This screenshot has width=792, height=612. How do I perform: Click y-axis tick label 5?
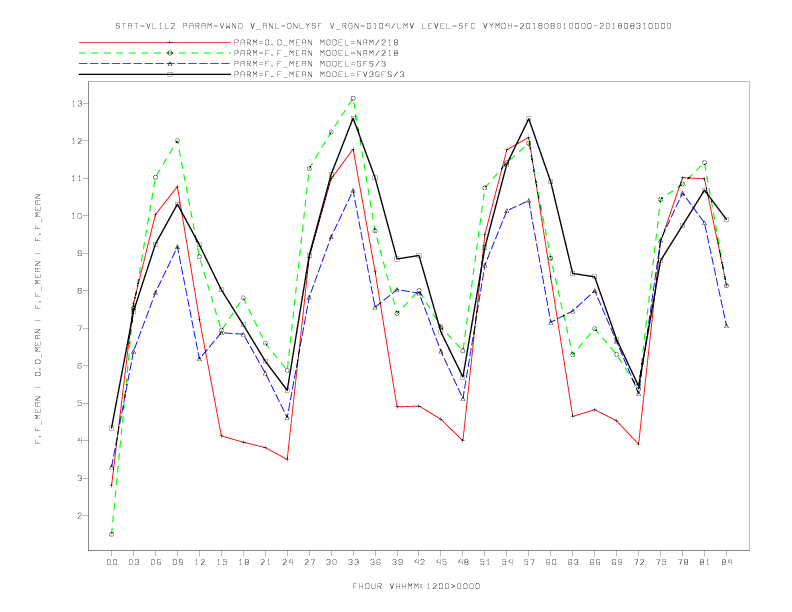(79, 403)
